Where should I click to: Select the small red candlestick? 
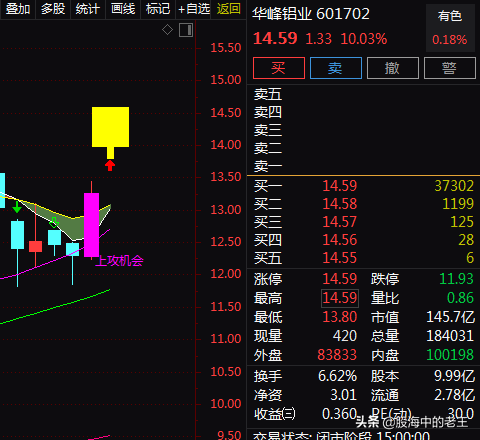coord(35,246)
